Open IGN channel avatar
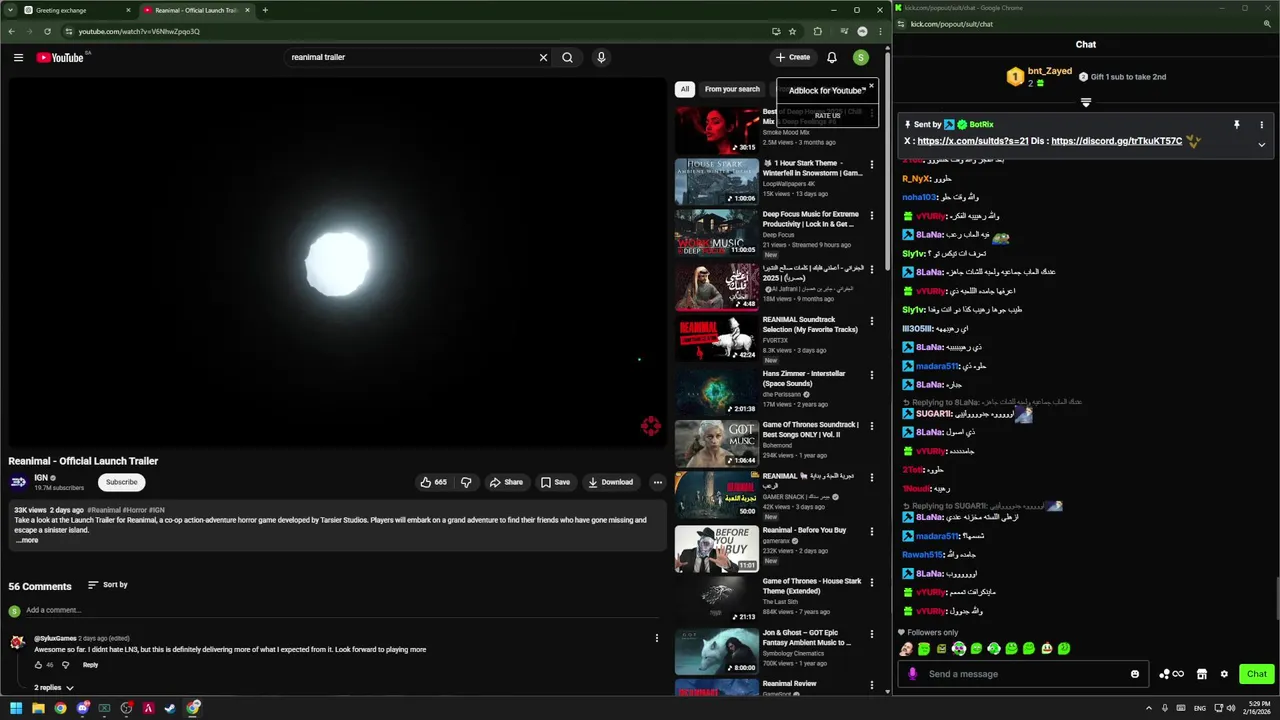This screenshot has width=1280, height=720. click(x=18, y=482)
